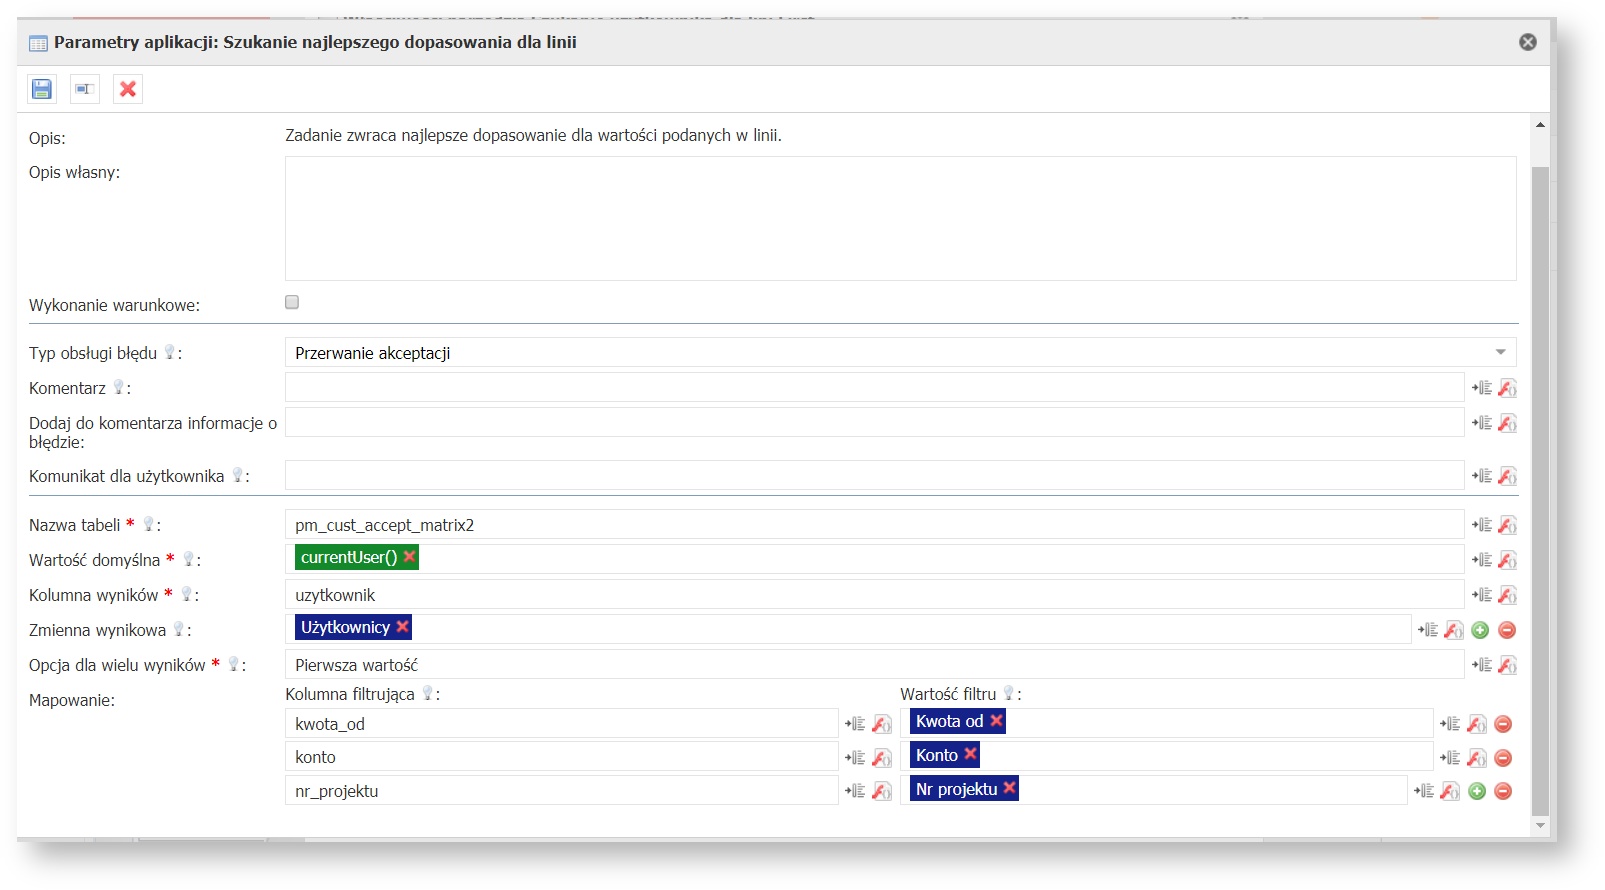Click the rename field icon in toolbar
Screen dimensions: 1605x890
[x=85, y=89]
